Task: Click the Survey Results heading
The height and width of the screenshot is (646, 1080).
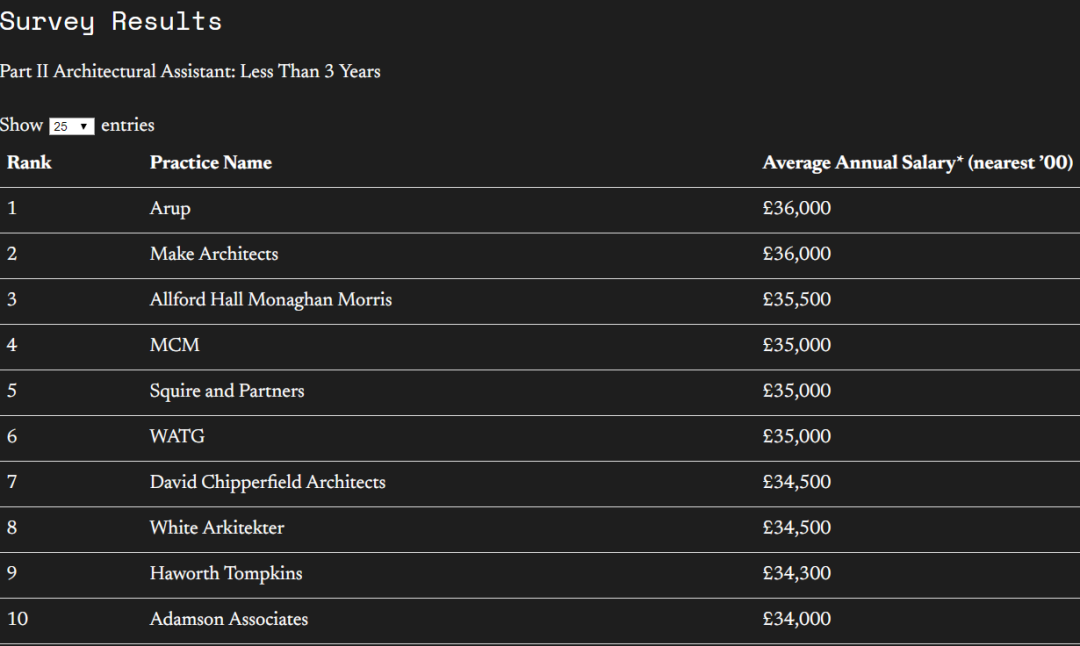Action: point(111,22)
